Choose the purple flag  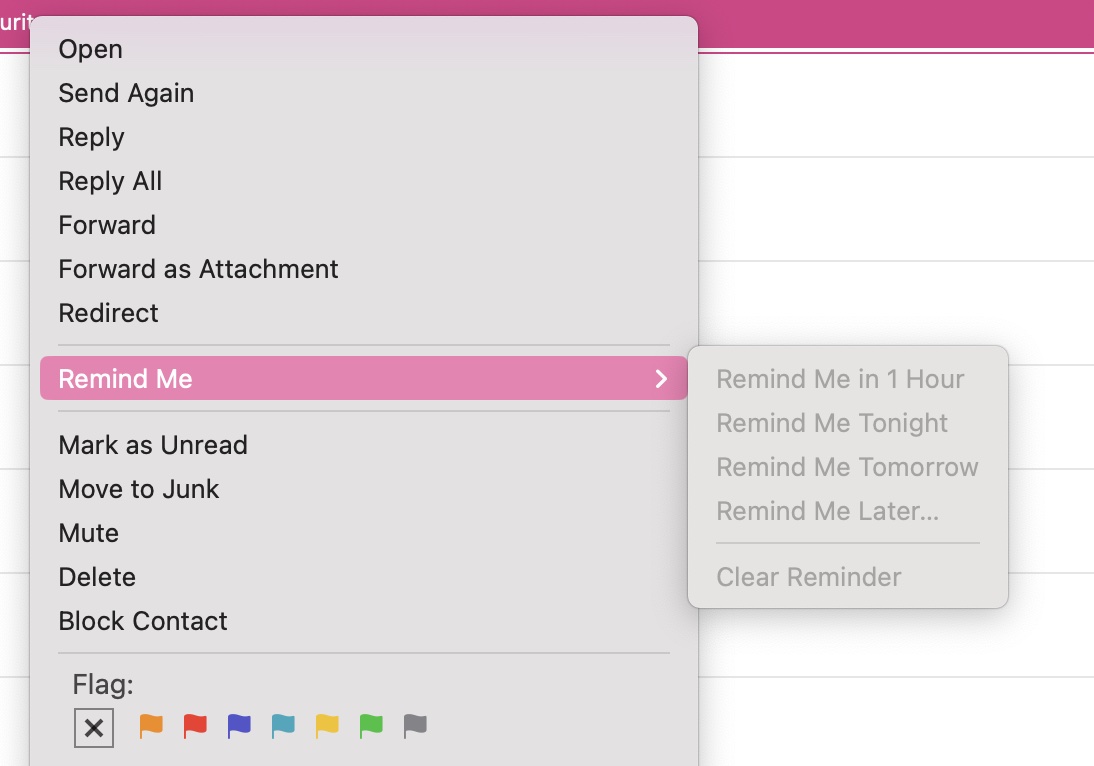pos(239,726)
